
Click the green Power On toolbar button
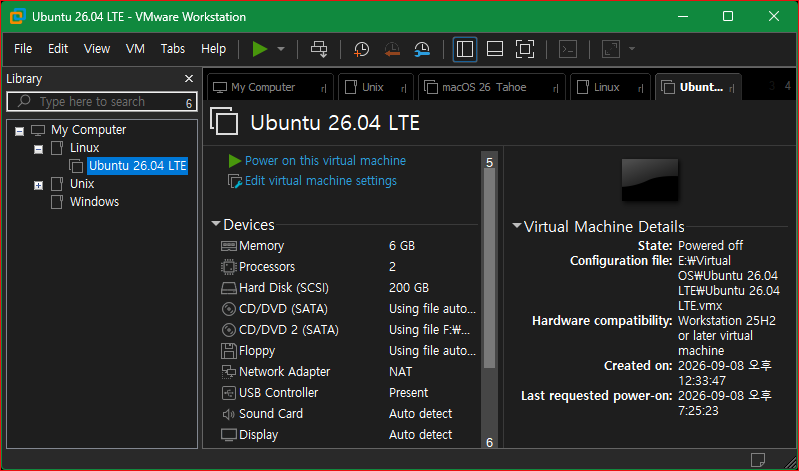click(260, 49)
